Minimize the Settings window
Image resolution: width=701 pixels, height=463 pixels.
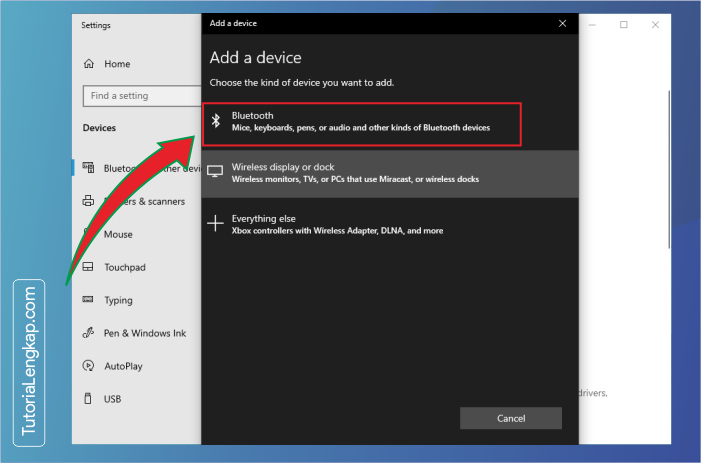click(x=592, y=25)
